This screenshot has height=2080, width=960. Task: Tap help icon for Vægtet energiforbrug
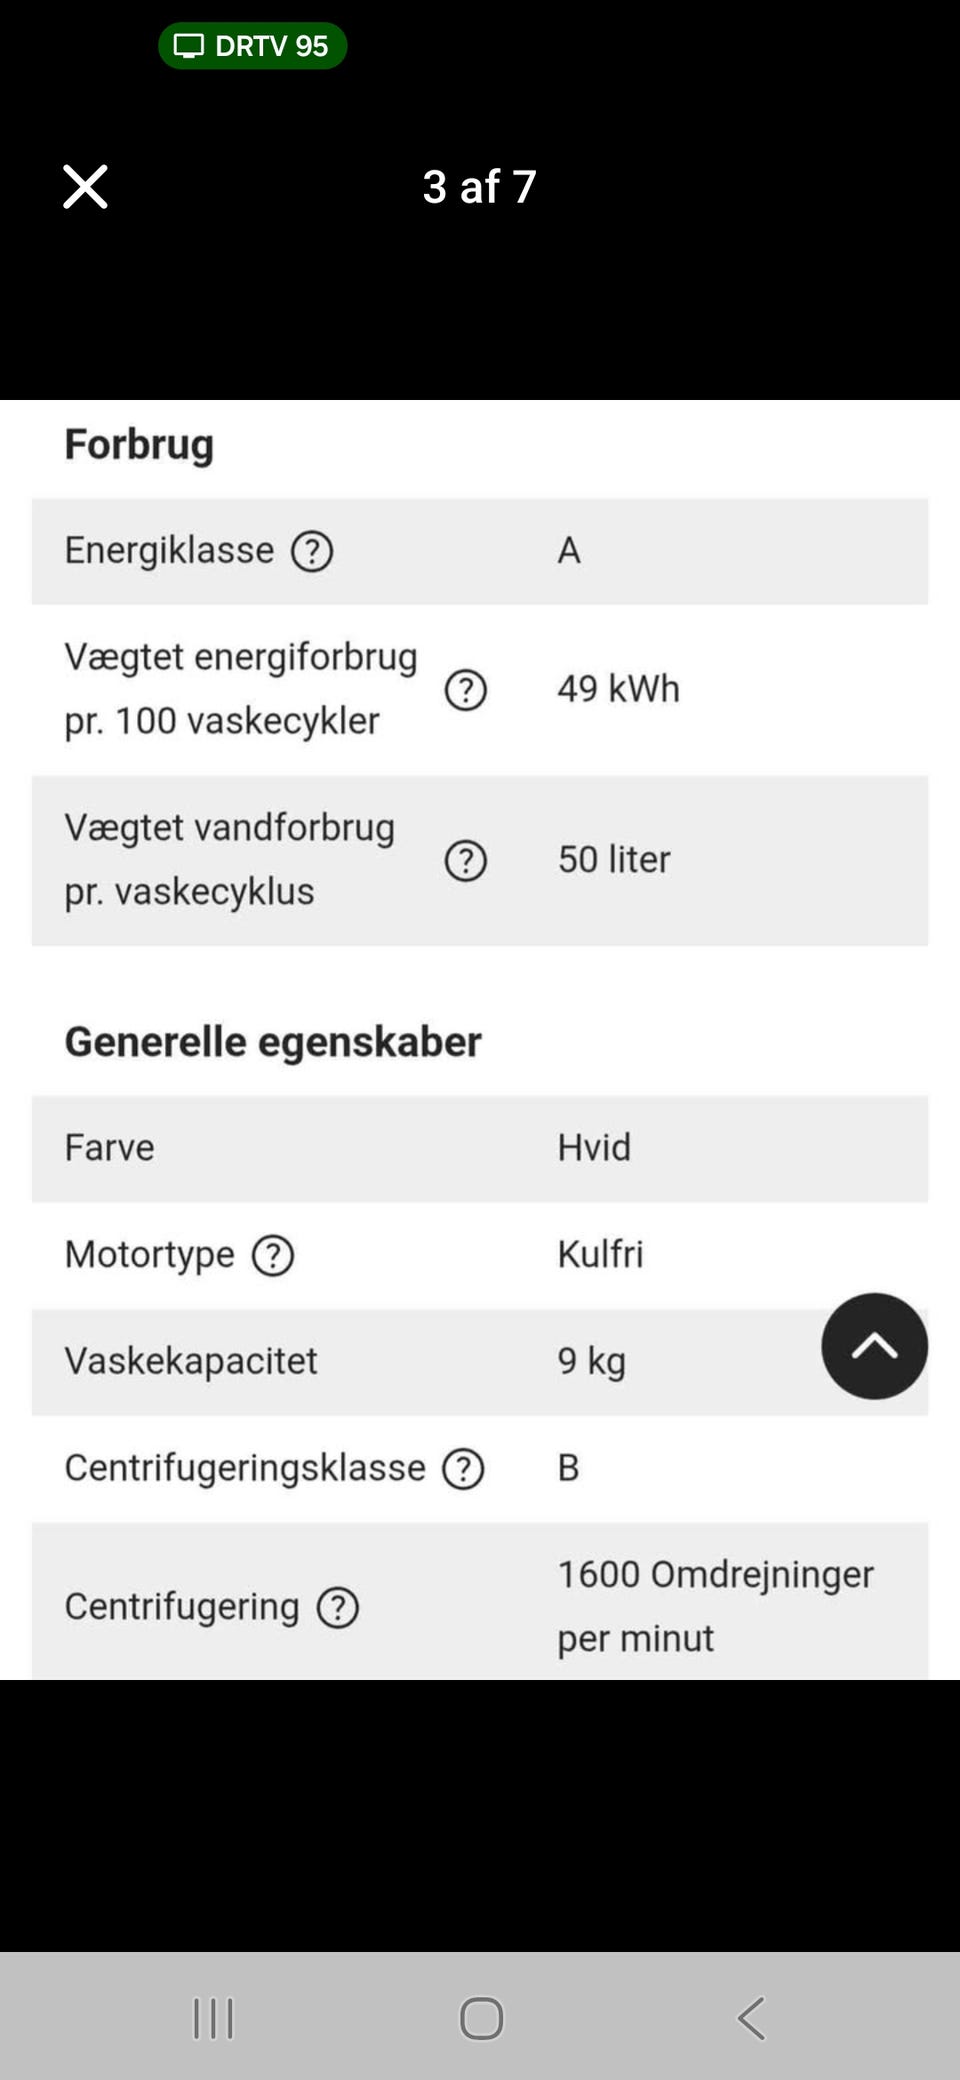point(465,690)
